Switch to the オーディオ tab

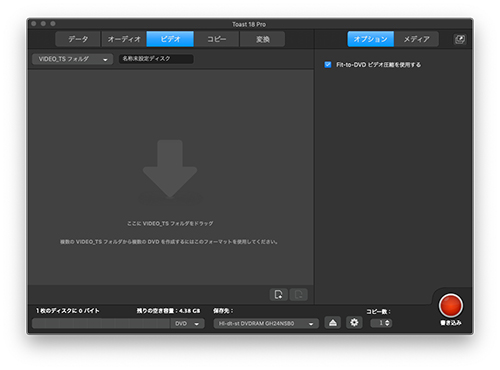(124, 39)
